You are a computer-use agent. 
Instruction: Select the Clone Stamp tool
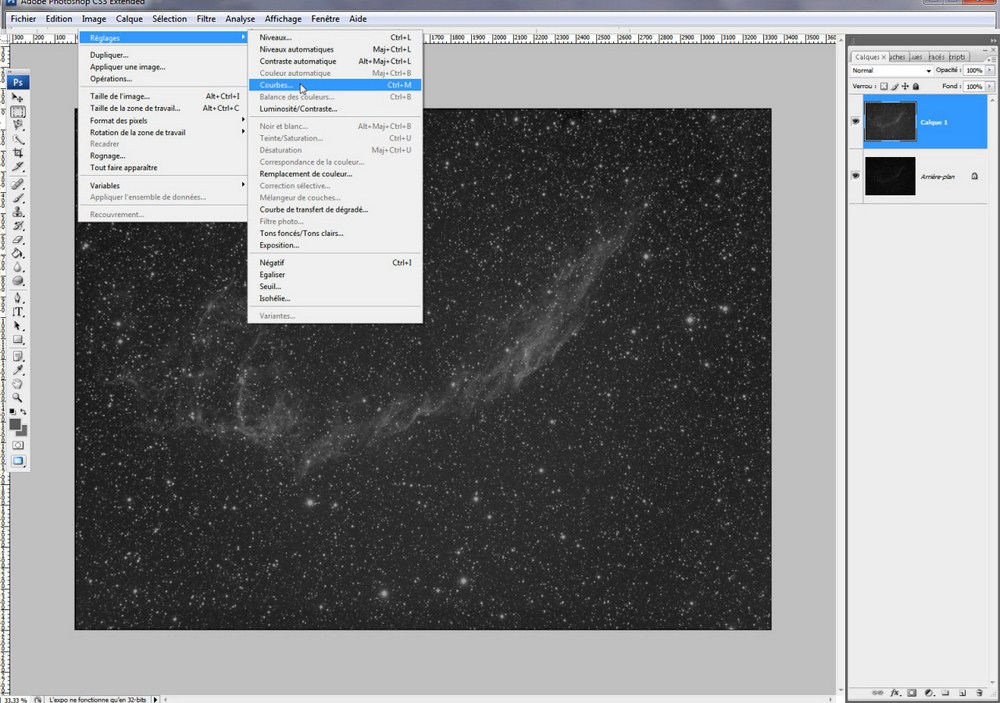(x=18, y=212)
